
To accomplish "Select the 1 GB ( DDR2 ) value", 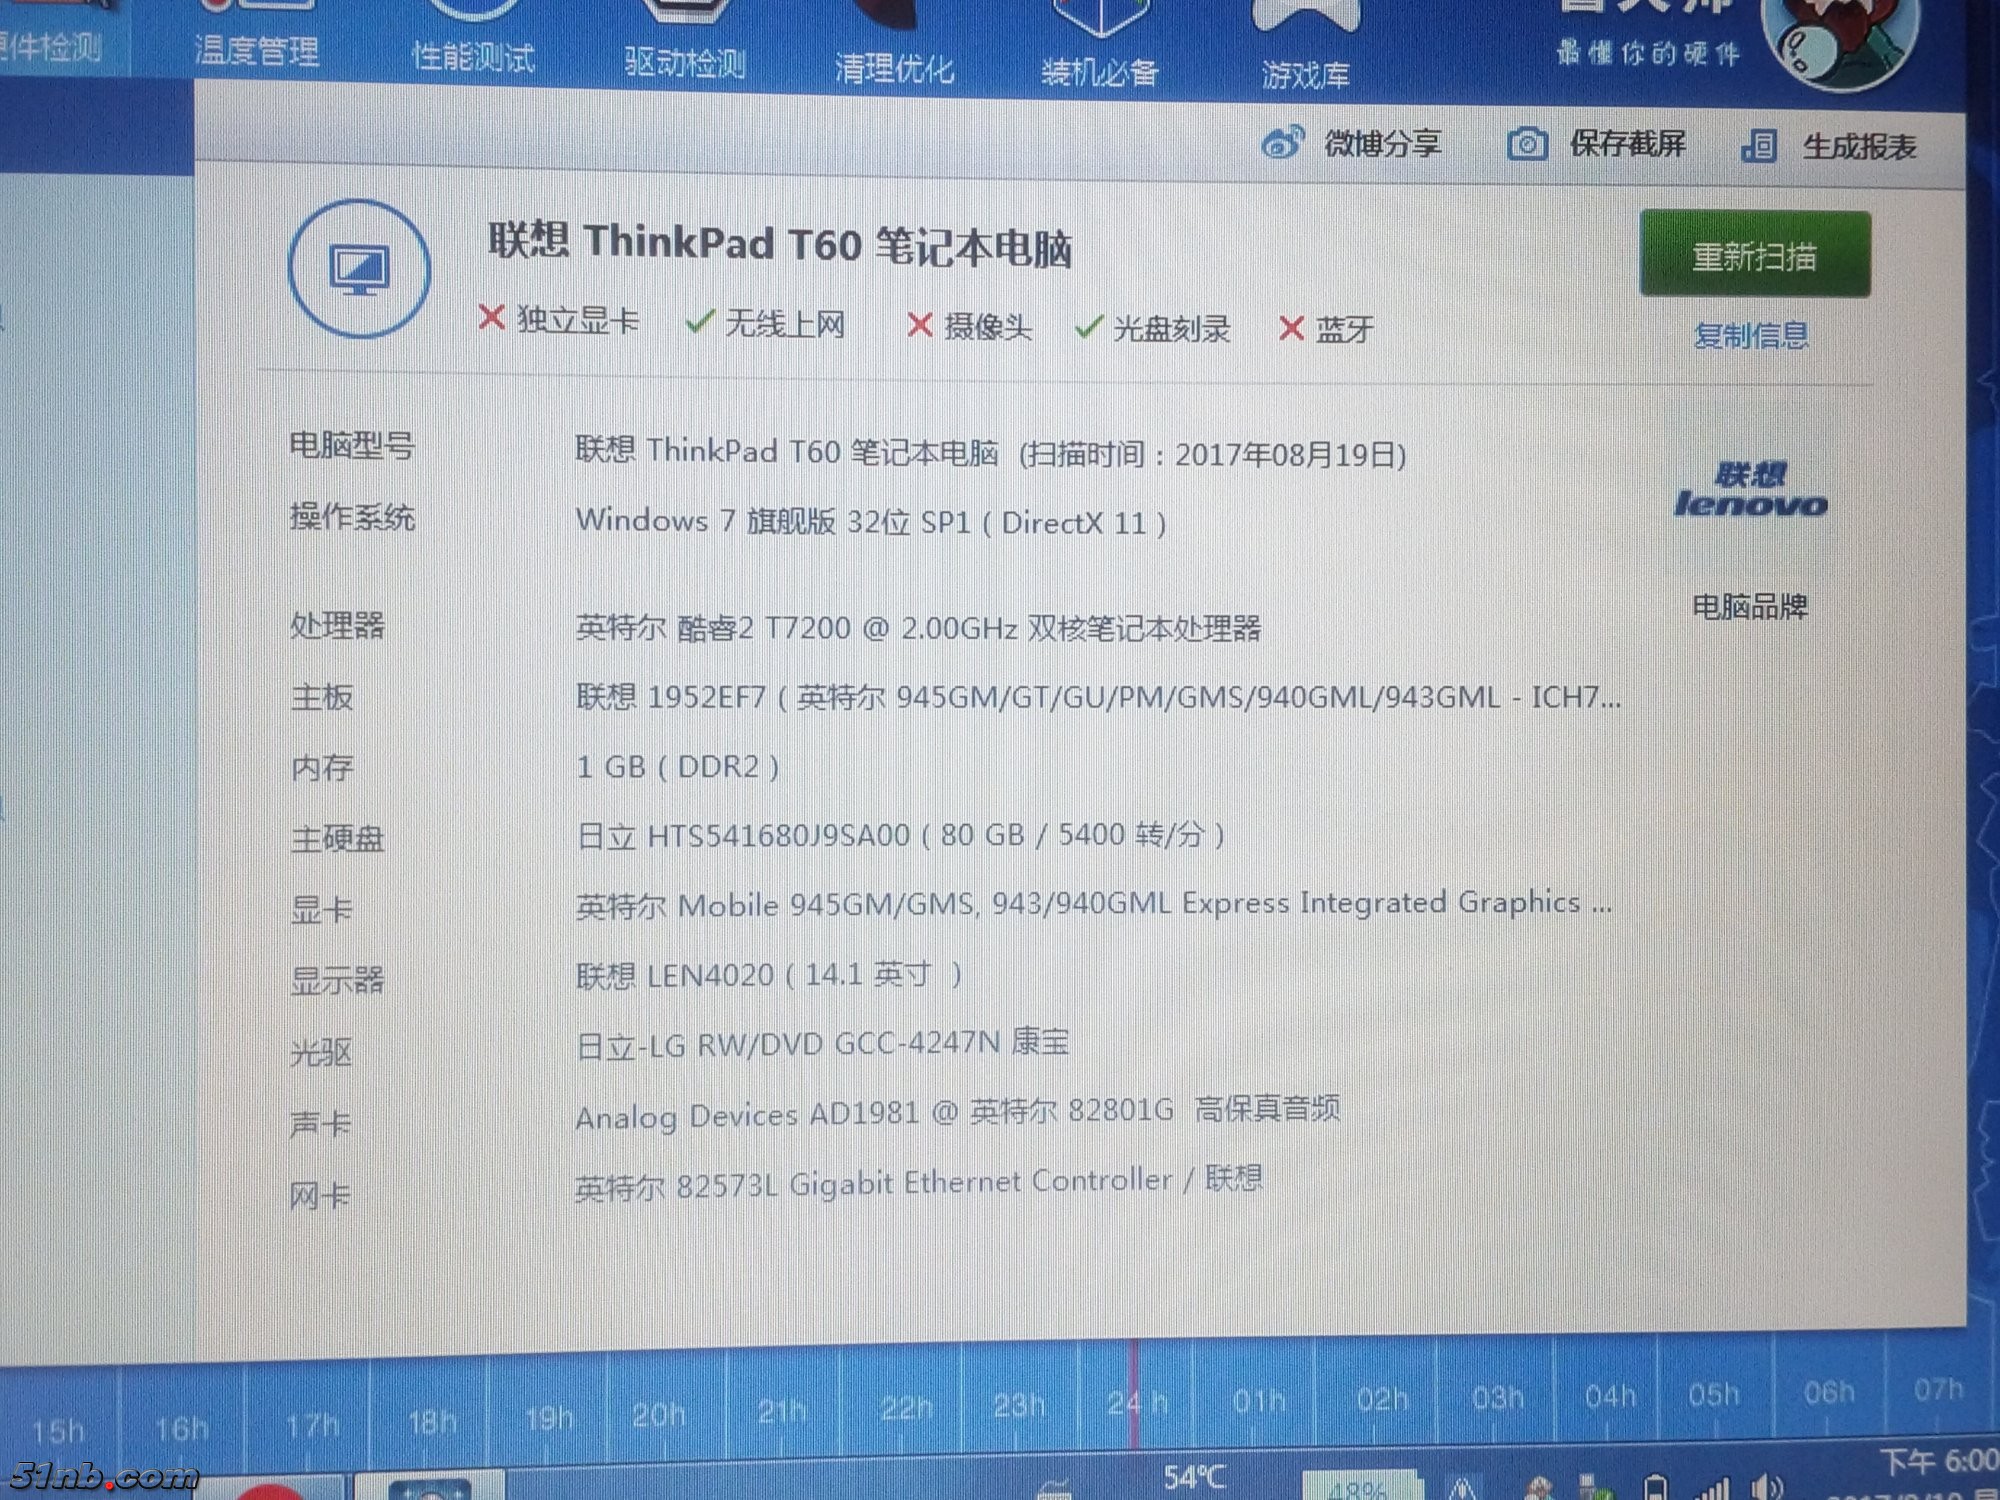I will pyautogui.click(x=677, y=767).
